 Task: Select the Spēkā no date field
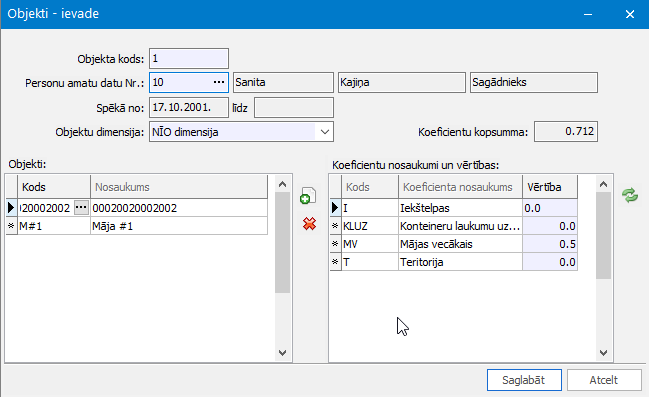189,108
